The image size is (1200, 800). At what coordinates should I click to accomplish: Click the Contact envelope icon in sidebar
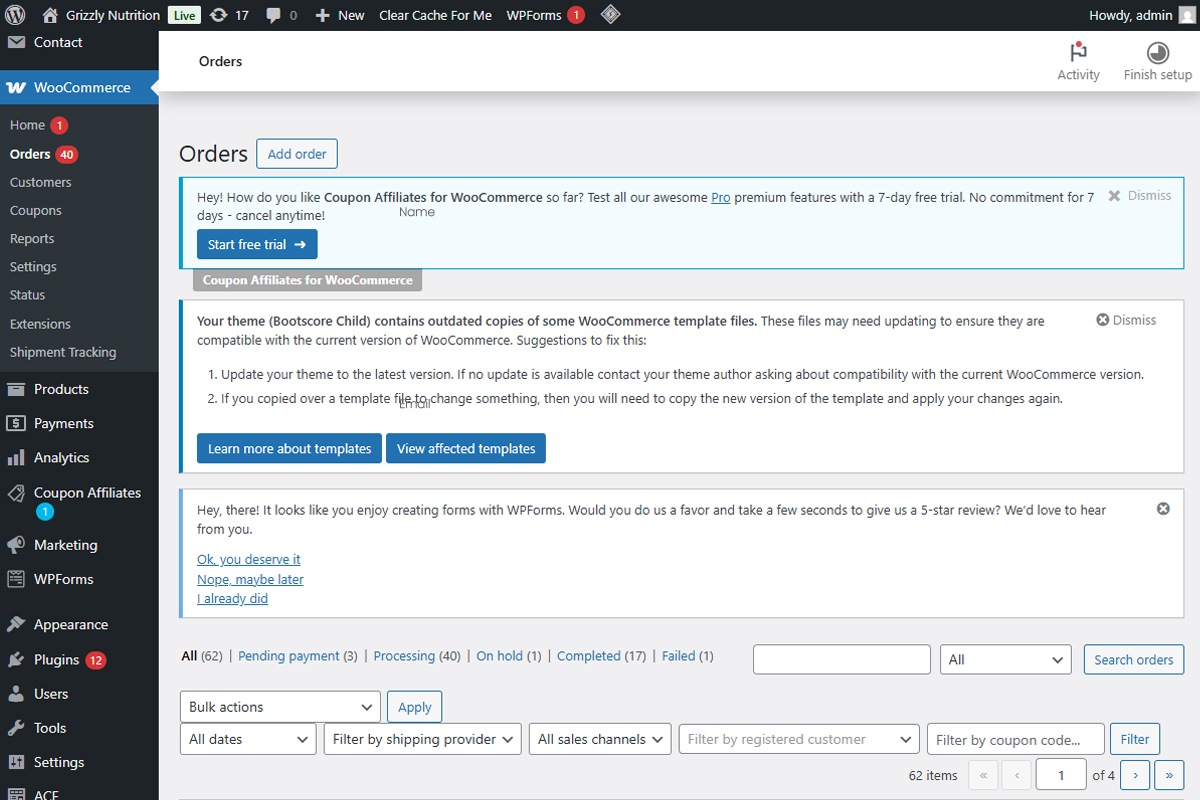pyautogui.click(x=16, y=42)
